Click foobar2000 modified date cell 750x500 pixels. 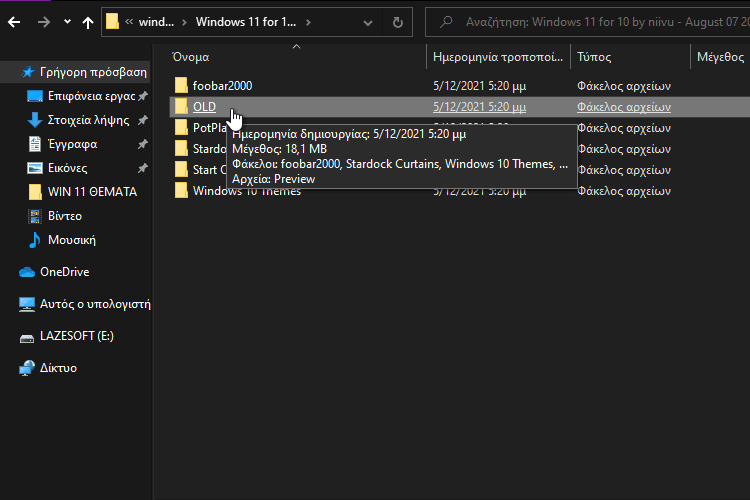(x=479, y=86)
